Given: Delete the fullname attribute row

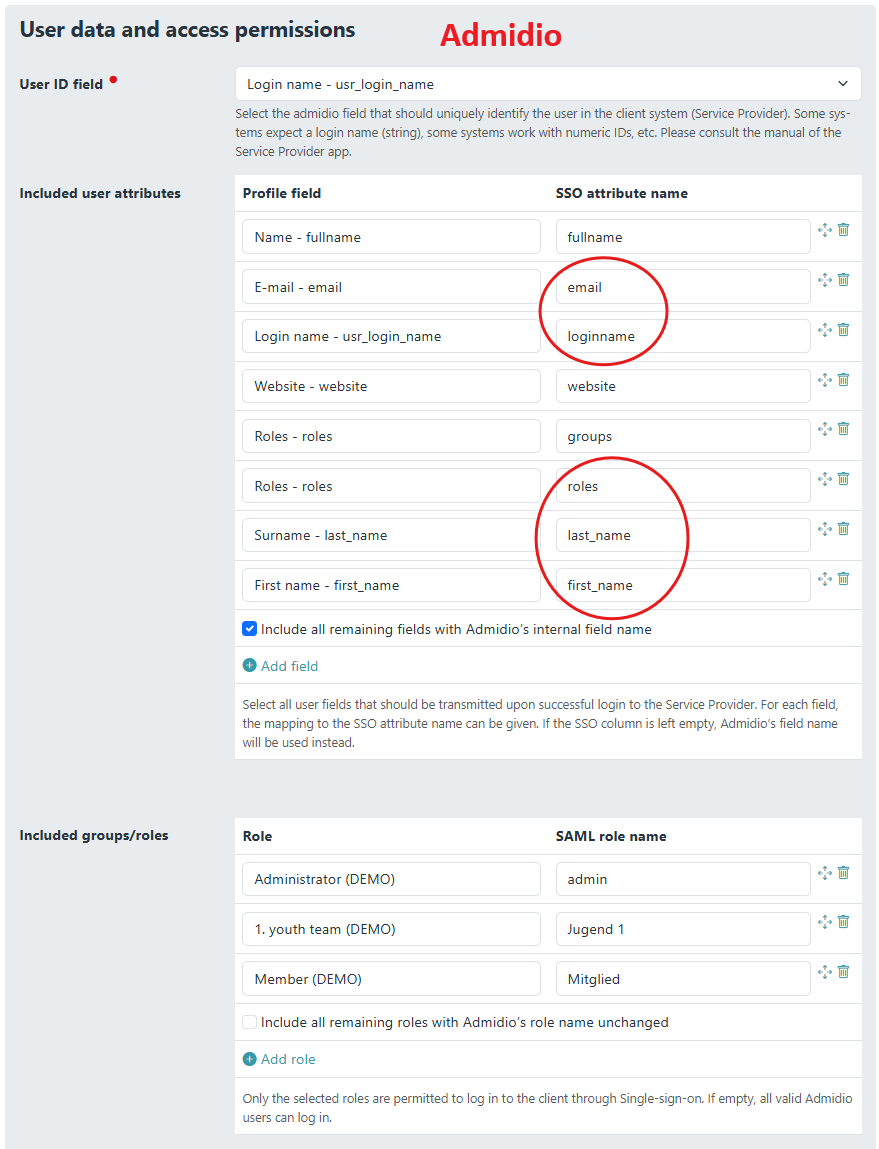Looking at the screenshot, I should pyautogui.click(x=843, y=230).
